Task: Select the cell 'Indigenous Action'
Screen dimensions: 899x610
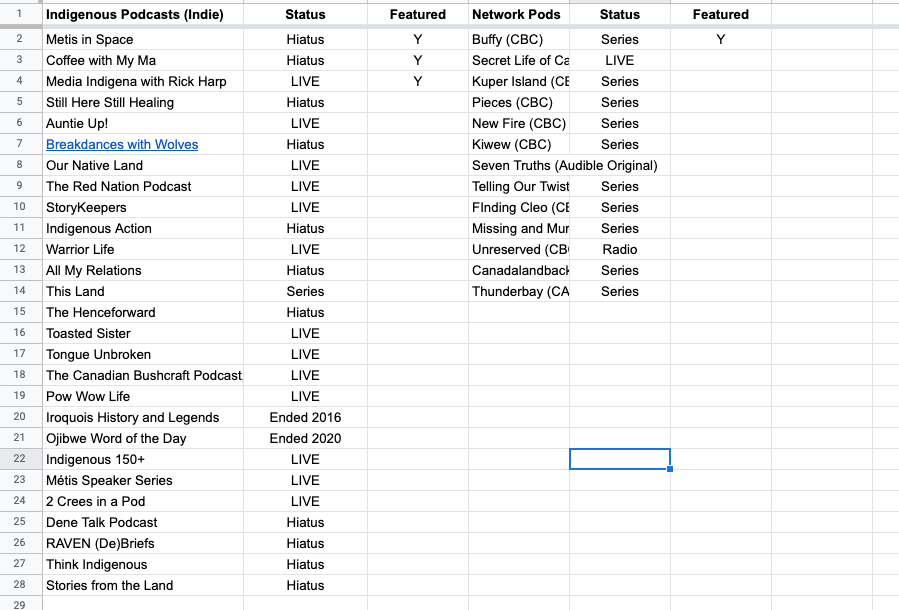Action: click(143, 228)
